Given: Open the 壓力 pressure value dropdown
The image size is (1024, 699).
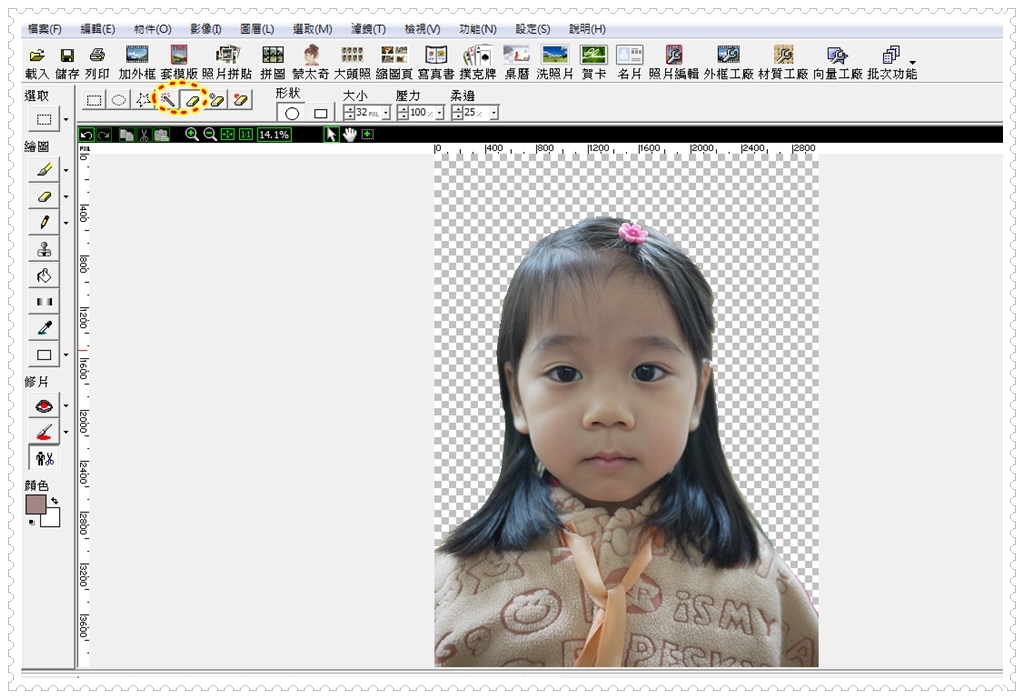Looking at the screenshot, I should 440,113.
